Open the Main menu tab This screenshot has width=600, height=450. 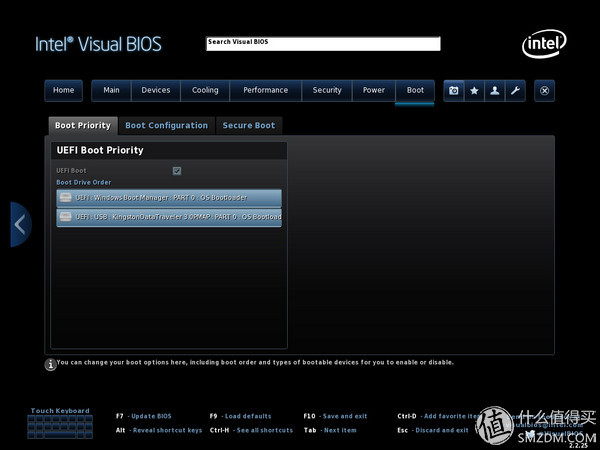pos(111,91)
